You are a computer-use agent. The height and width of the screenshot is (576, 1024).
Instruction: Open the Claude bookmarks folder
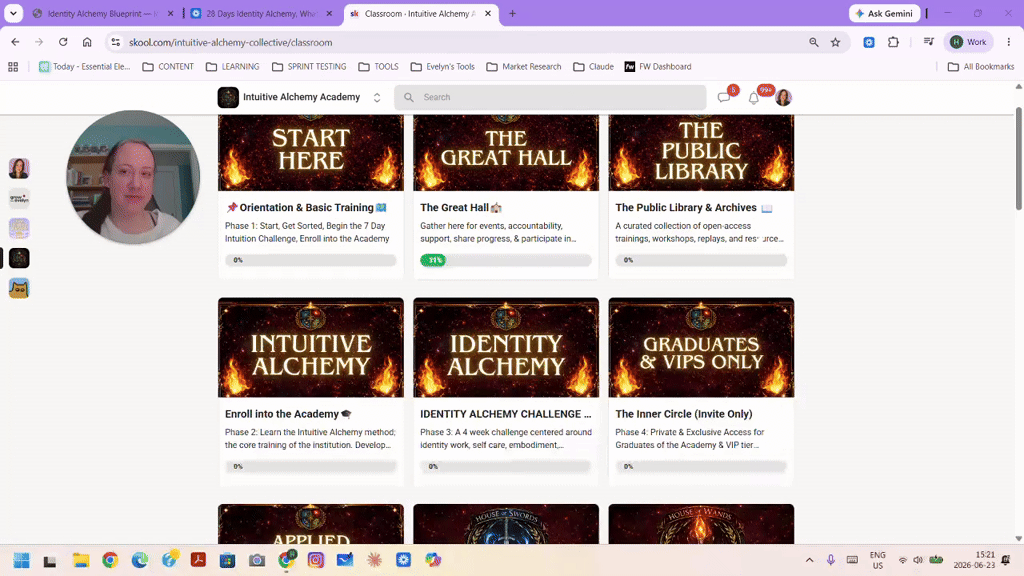coord(593,67)
